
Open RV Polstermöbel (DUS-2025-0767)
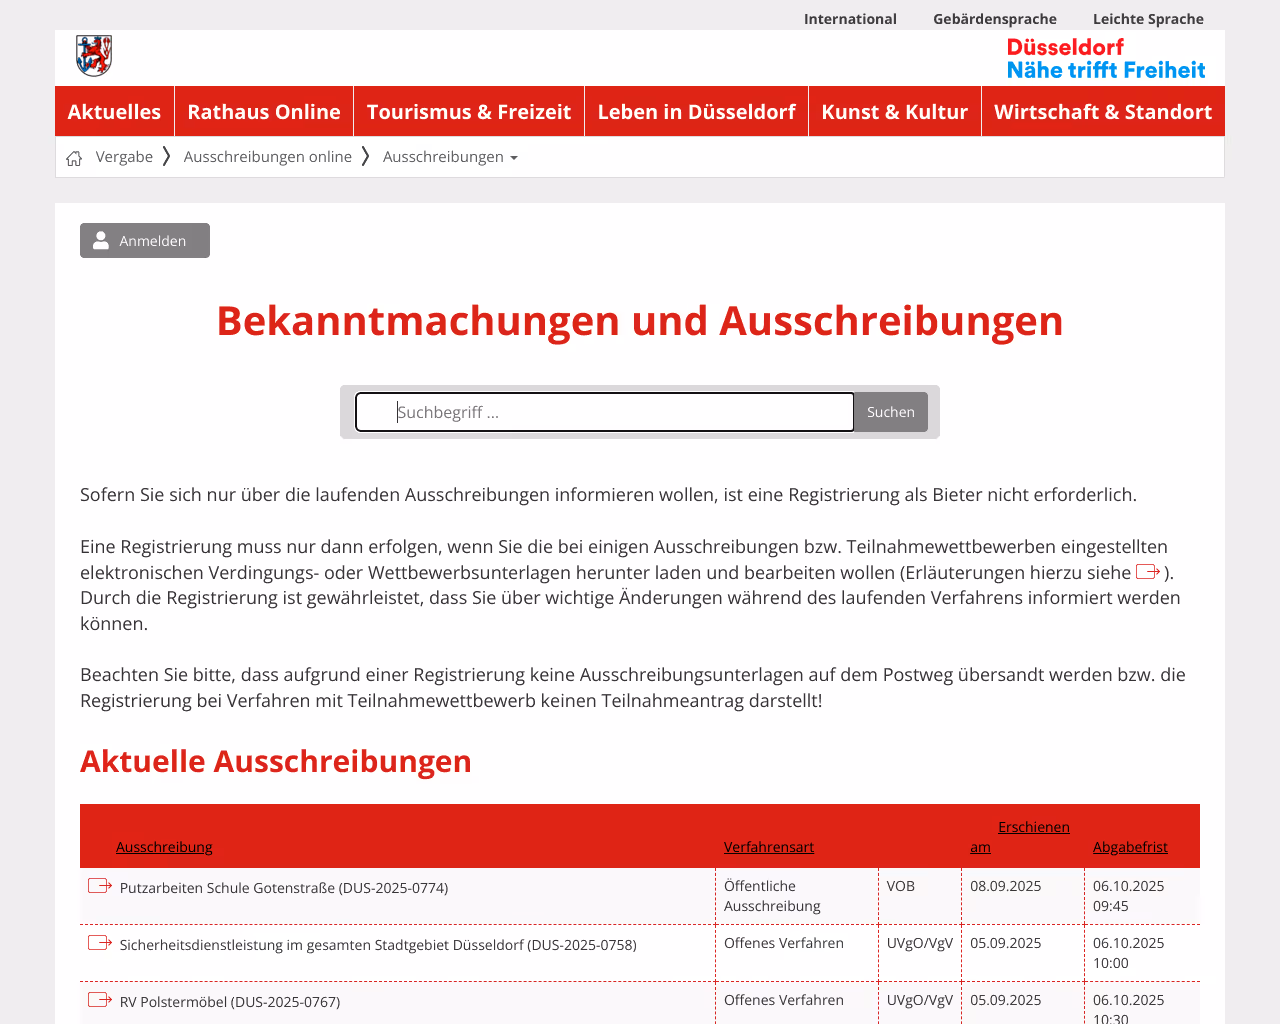tap(230, 1002)
